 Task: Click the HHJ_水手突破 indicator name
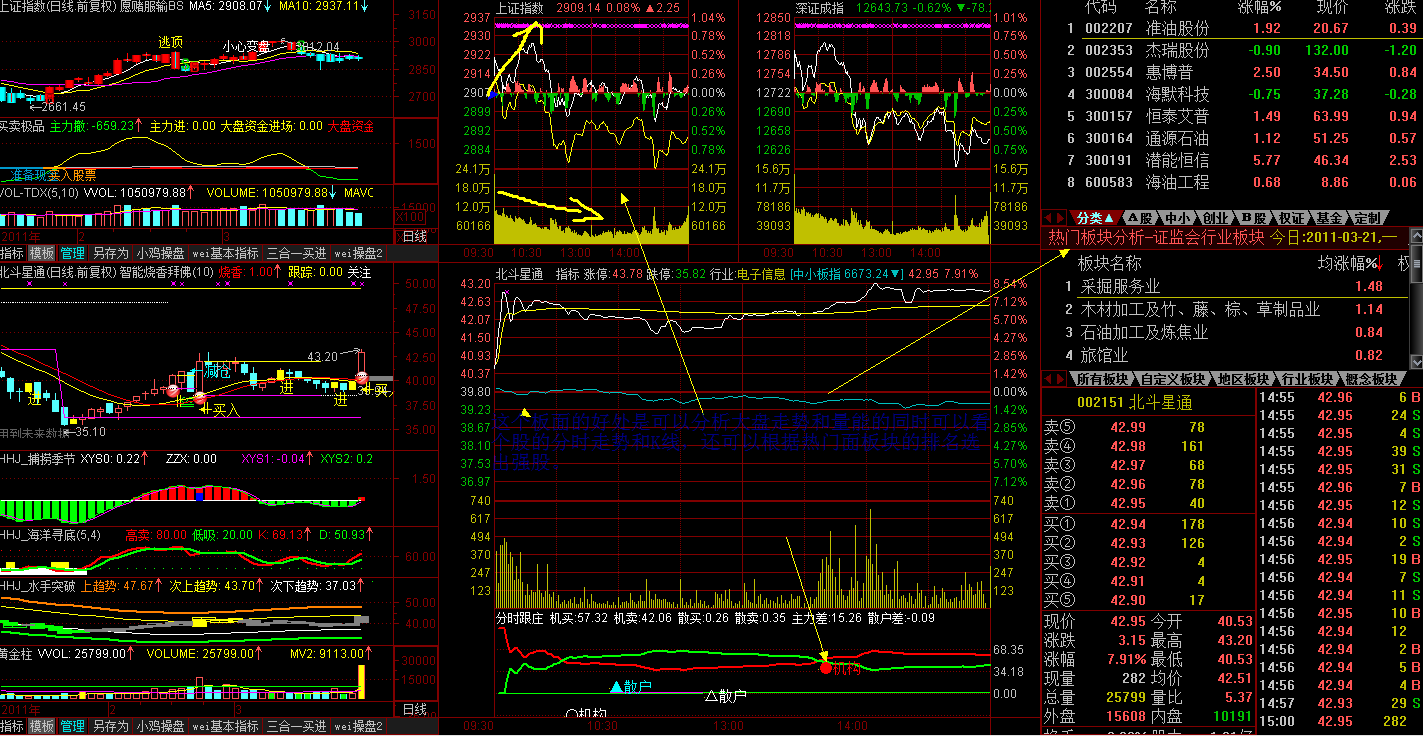(x=37, y=585)
